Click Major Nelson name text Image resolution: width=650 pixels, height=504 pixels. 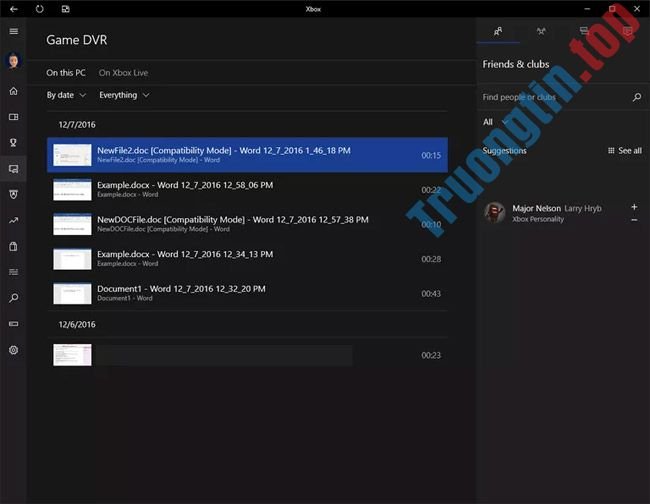tap(536, 208)
